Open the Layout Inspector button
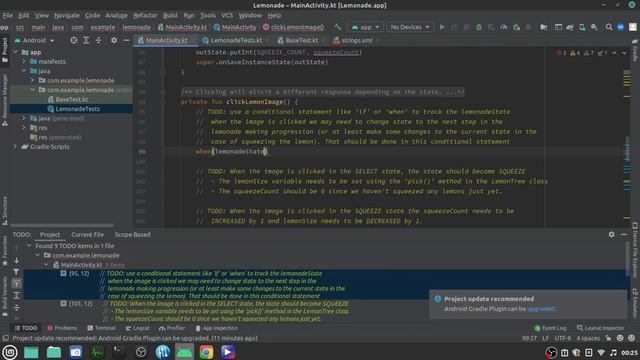Screen dimensions: 640x360 pos(600,328)
